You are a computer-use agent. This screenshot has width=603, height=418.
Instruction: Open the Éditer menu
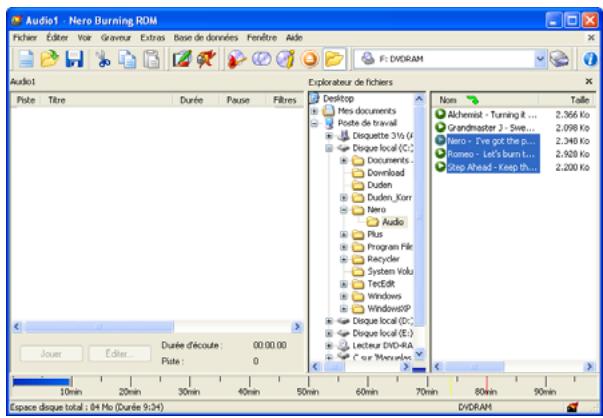tap(57, 38)
